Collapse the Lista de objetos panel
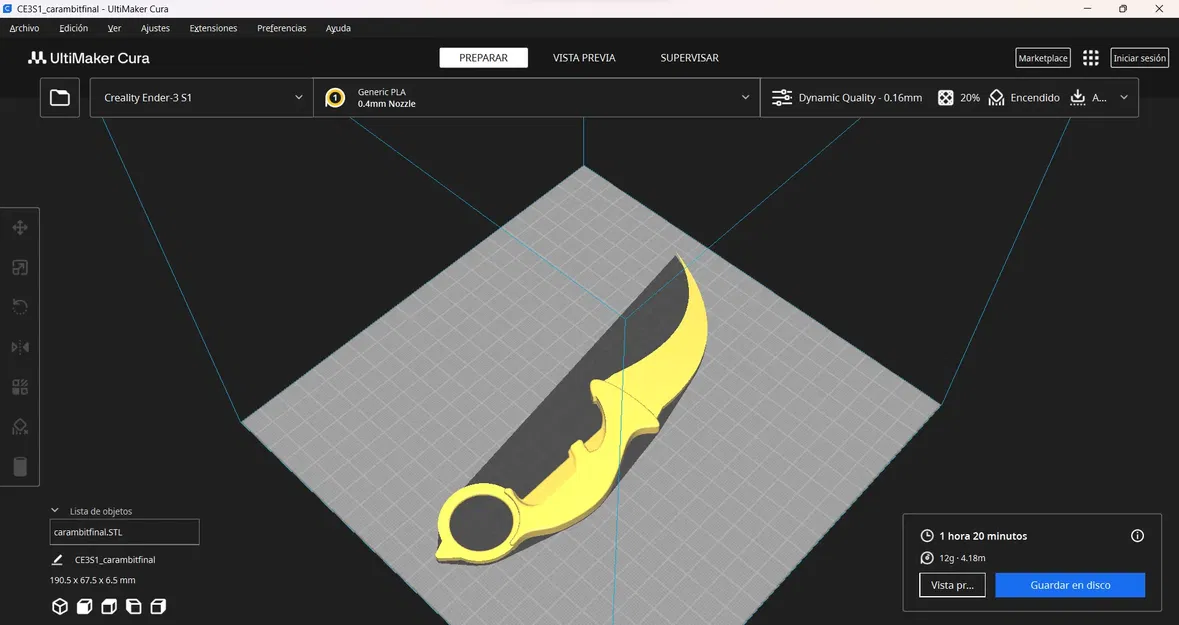Image resolution: width=1179 pixels, height=625 pixels. [x=55, y=510]
